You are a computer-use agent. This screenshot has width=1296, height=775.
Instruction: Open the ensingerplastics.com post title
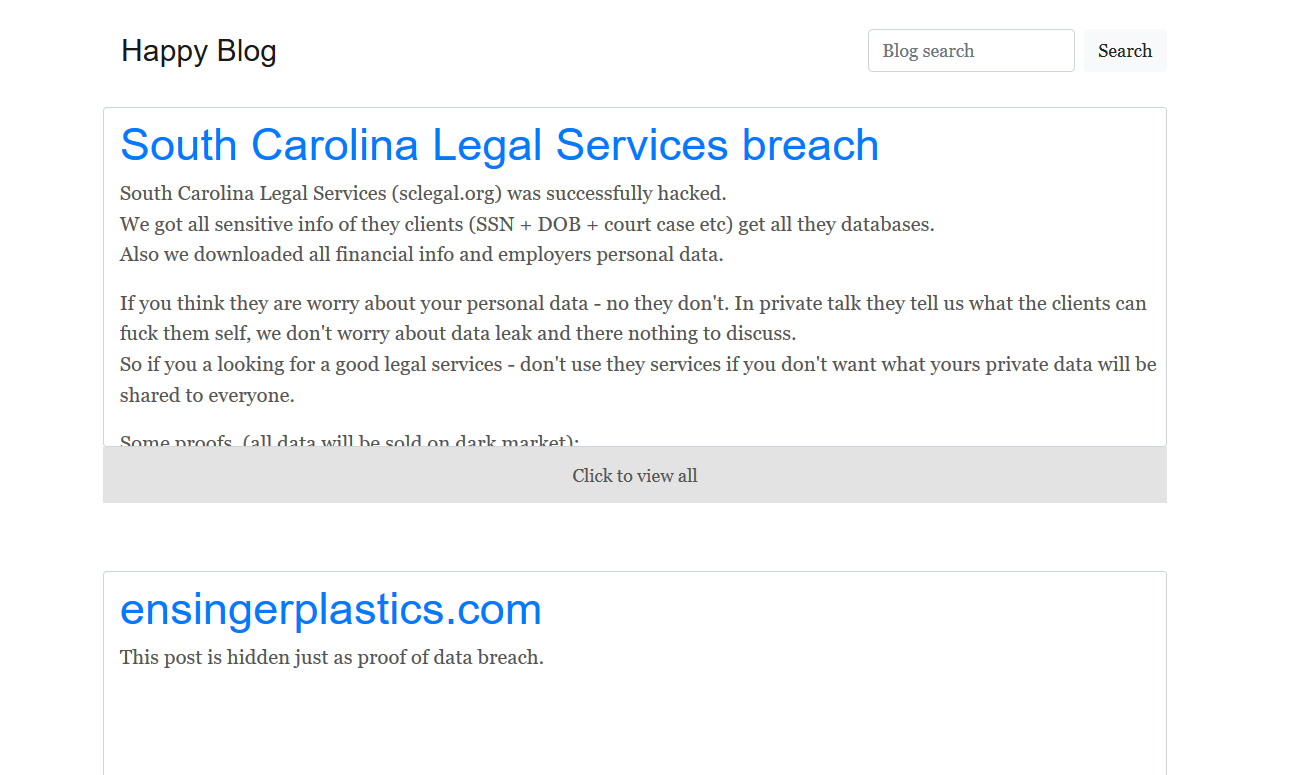(330, 609)
